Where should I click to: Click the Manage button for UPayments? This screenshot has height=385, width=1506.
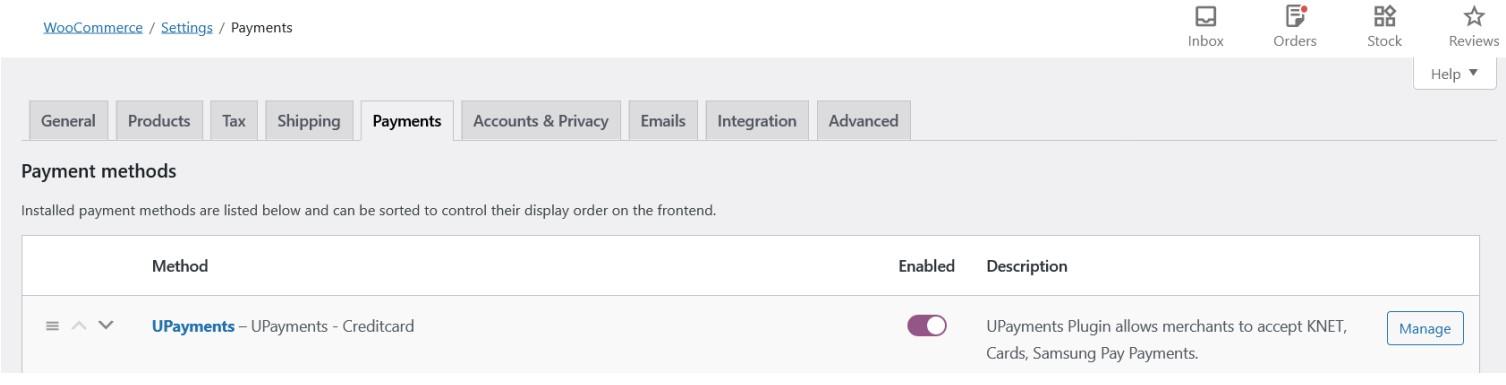point(1425,328)
